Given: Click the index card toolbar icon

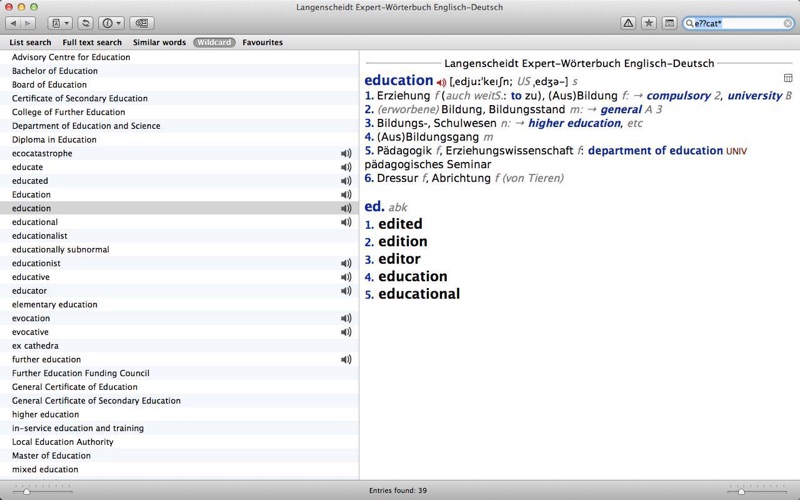Looking at the screenshot, I should click(x=142, y=23).
